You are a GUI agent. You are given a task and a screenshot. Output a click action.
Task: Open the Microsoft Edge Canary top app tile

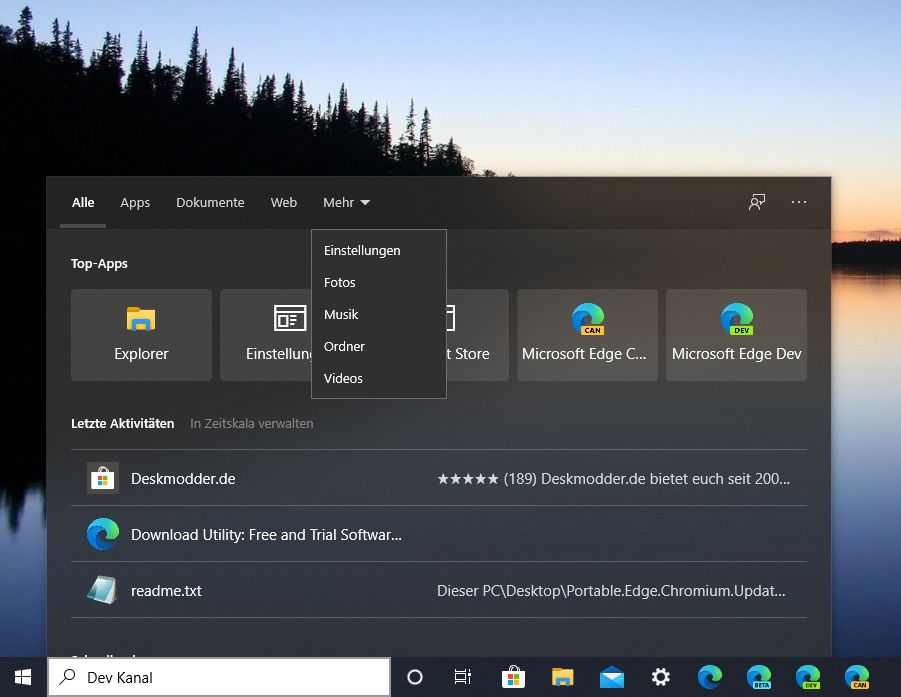pos(587,335)
